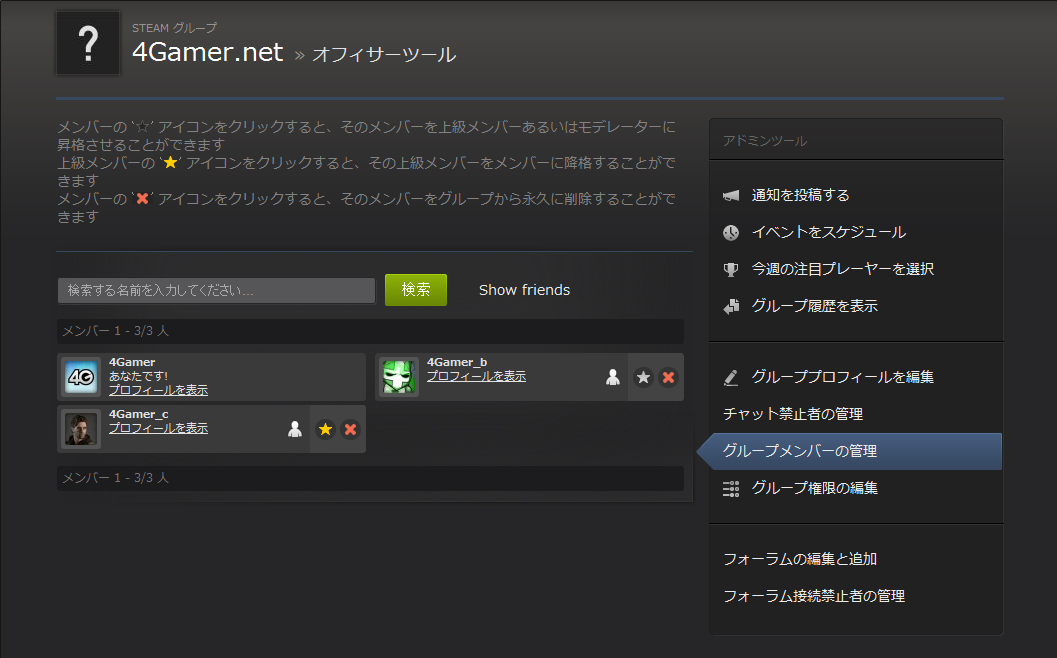The width and height of the screenshot is (1057, 658).
Task: Click the permissions list icon
Action: pos(731,489)
